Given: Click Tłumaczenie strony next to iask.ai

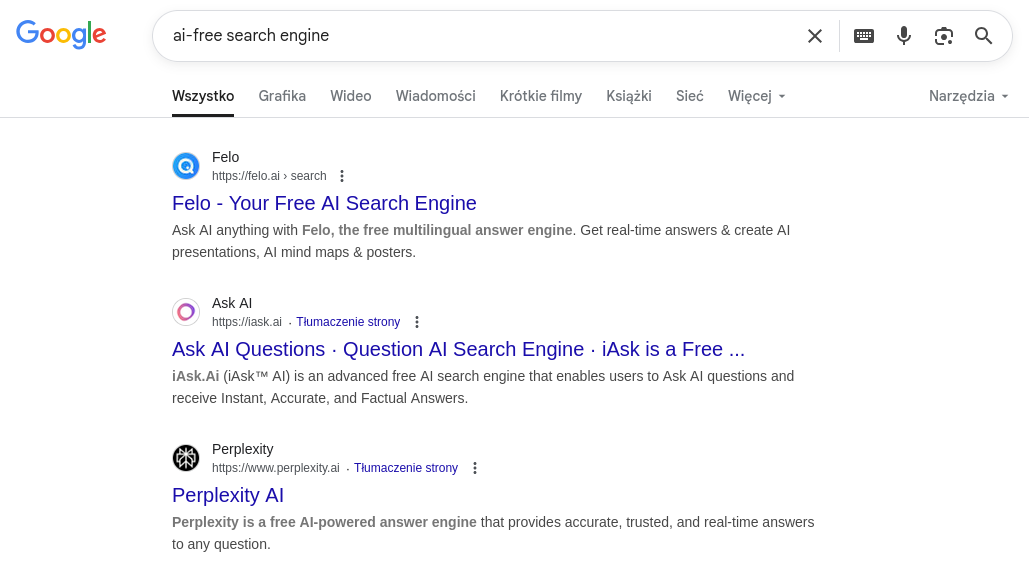Looking at the screenshot, I should click(x=348, y=322).
